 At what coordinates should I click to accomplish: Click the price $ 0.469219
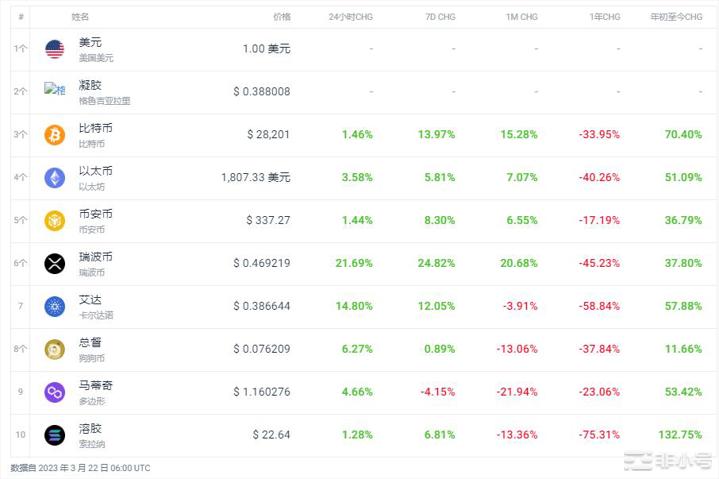tap(261, 263)
